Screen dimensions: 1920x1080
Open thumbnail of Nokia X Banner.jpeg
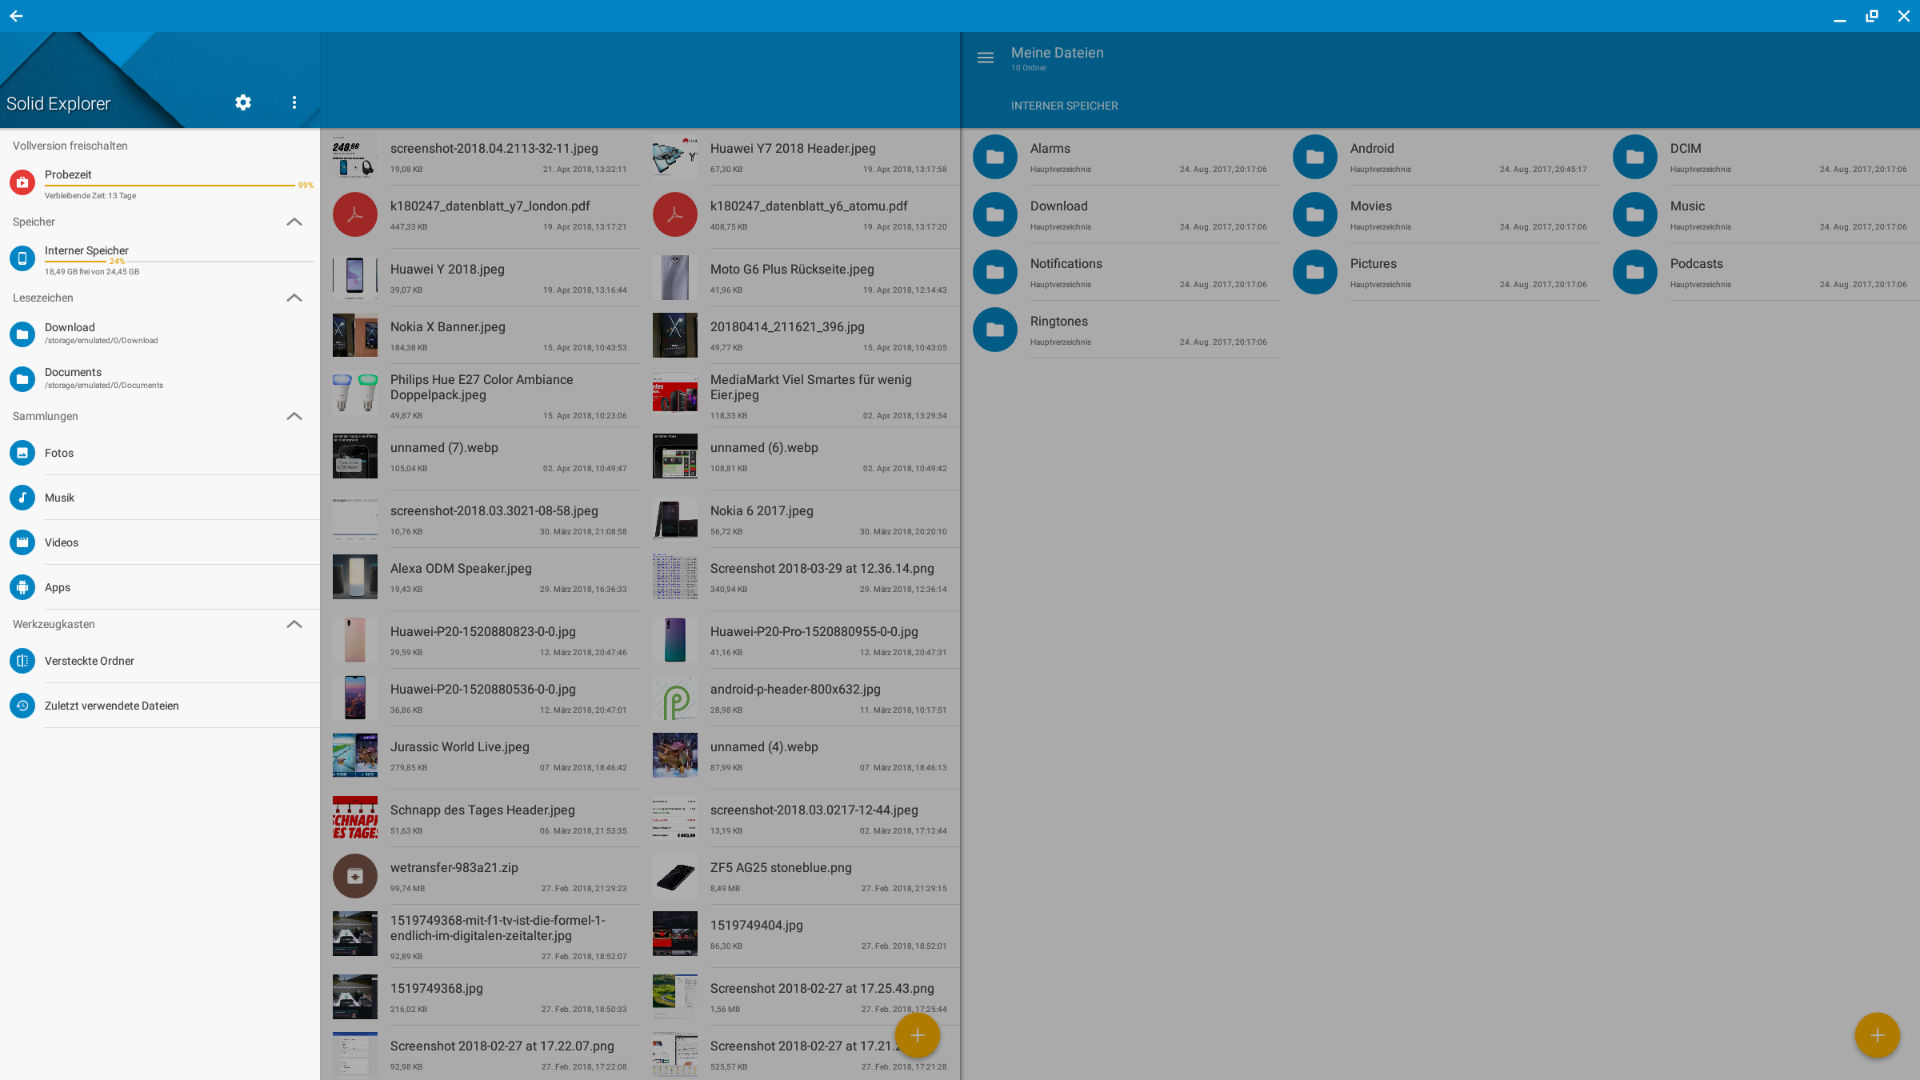click(x=355, y=336)
